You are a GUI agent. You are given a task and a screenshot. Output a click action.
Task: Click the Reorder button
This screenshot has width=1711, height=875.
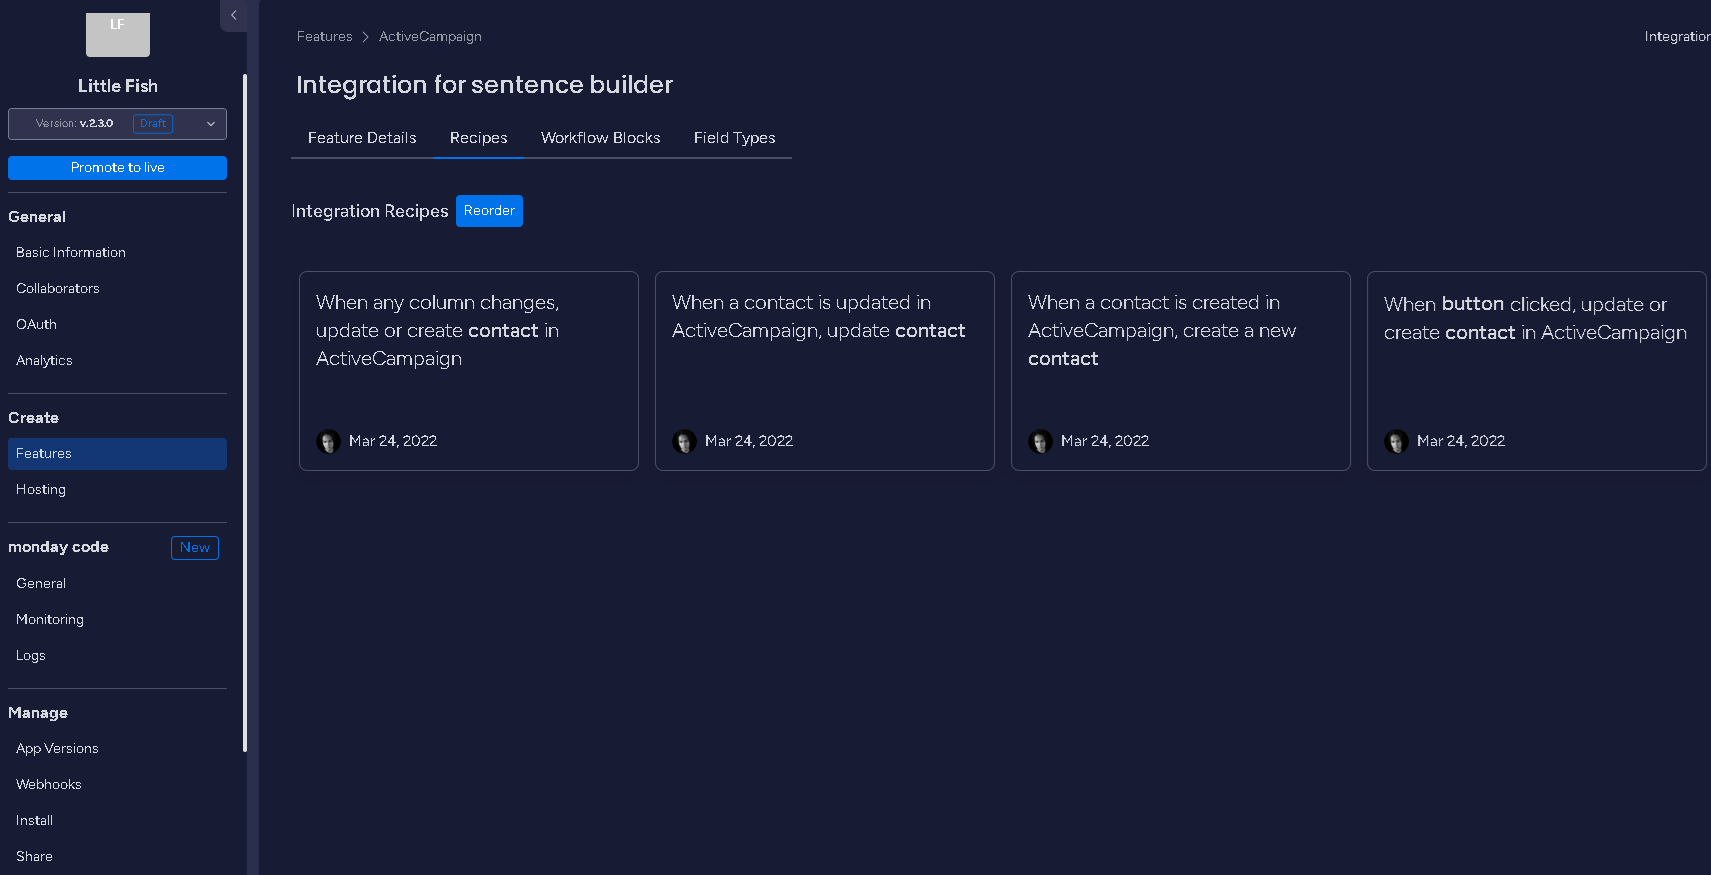pyautogui.click(x=489, y=211)
